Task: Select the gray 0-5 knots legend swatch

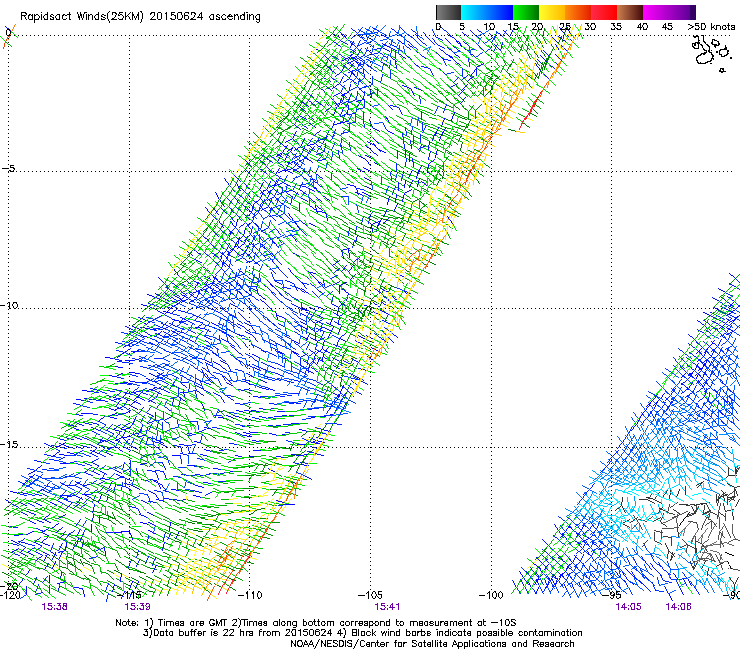Action: pos(448,12)
